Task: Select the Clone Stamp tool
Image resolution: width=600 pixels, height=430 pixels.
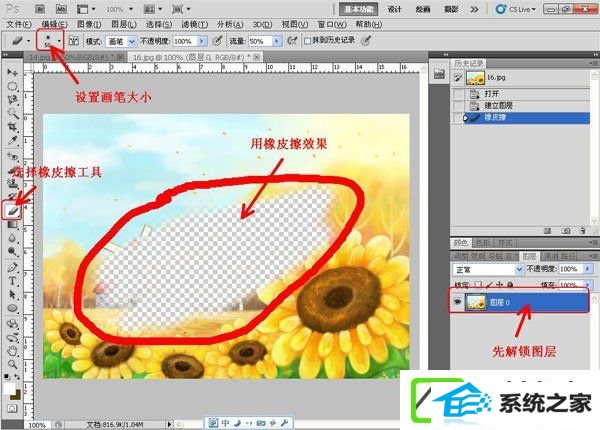Action: [x=12, y=183]
